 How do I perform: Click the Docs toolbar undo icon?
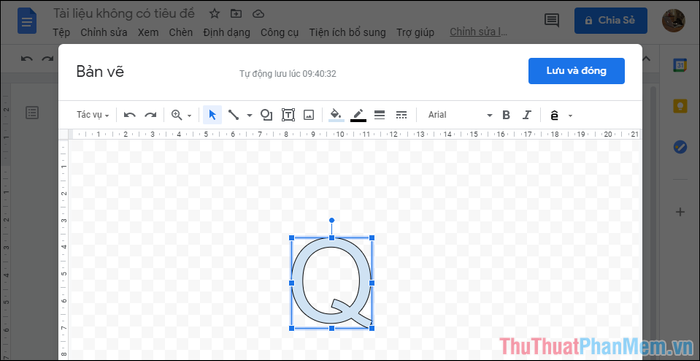[27, 59]
